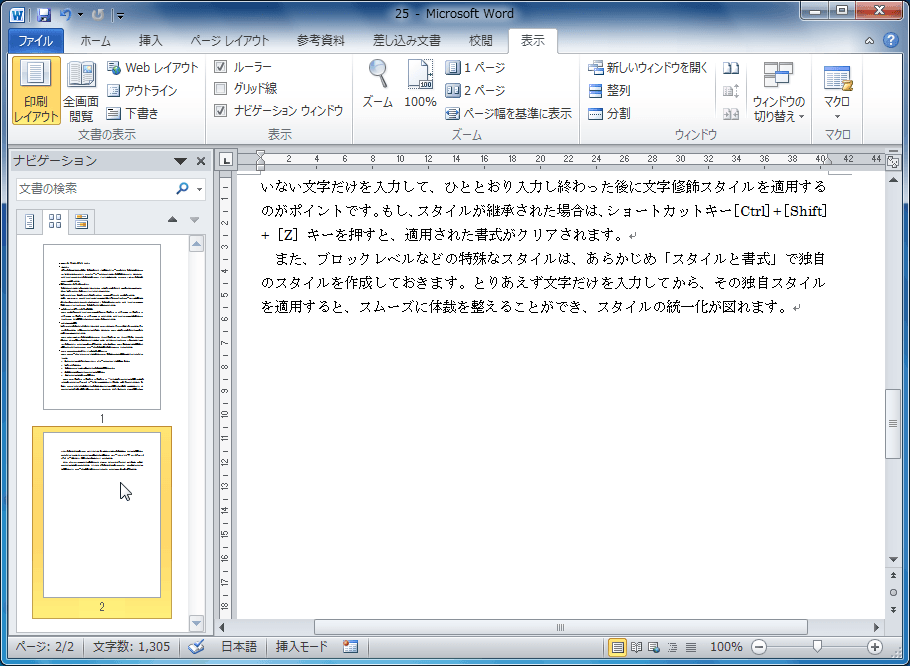The height and width of the screenshot is (666, 910).
Task: Toggle the ルーラー checkbox
Action: [221, 67]
